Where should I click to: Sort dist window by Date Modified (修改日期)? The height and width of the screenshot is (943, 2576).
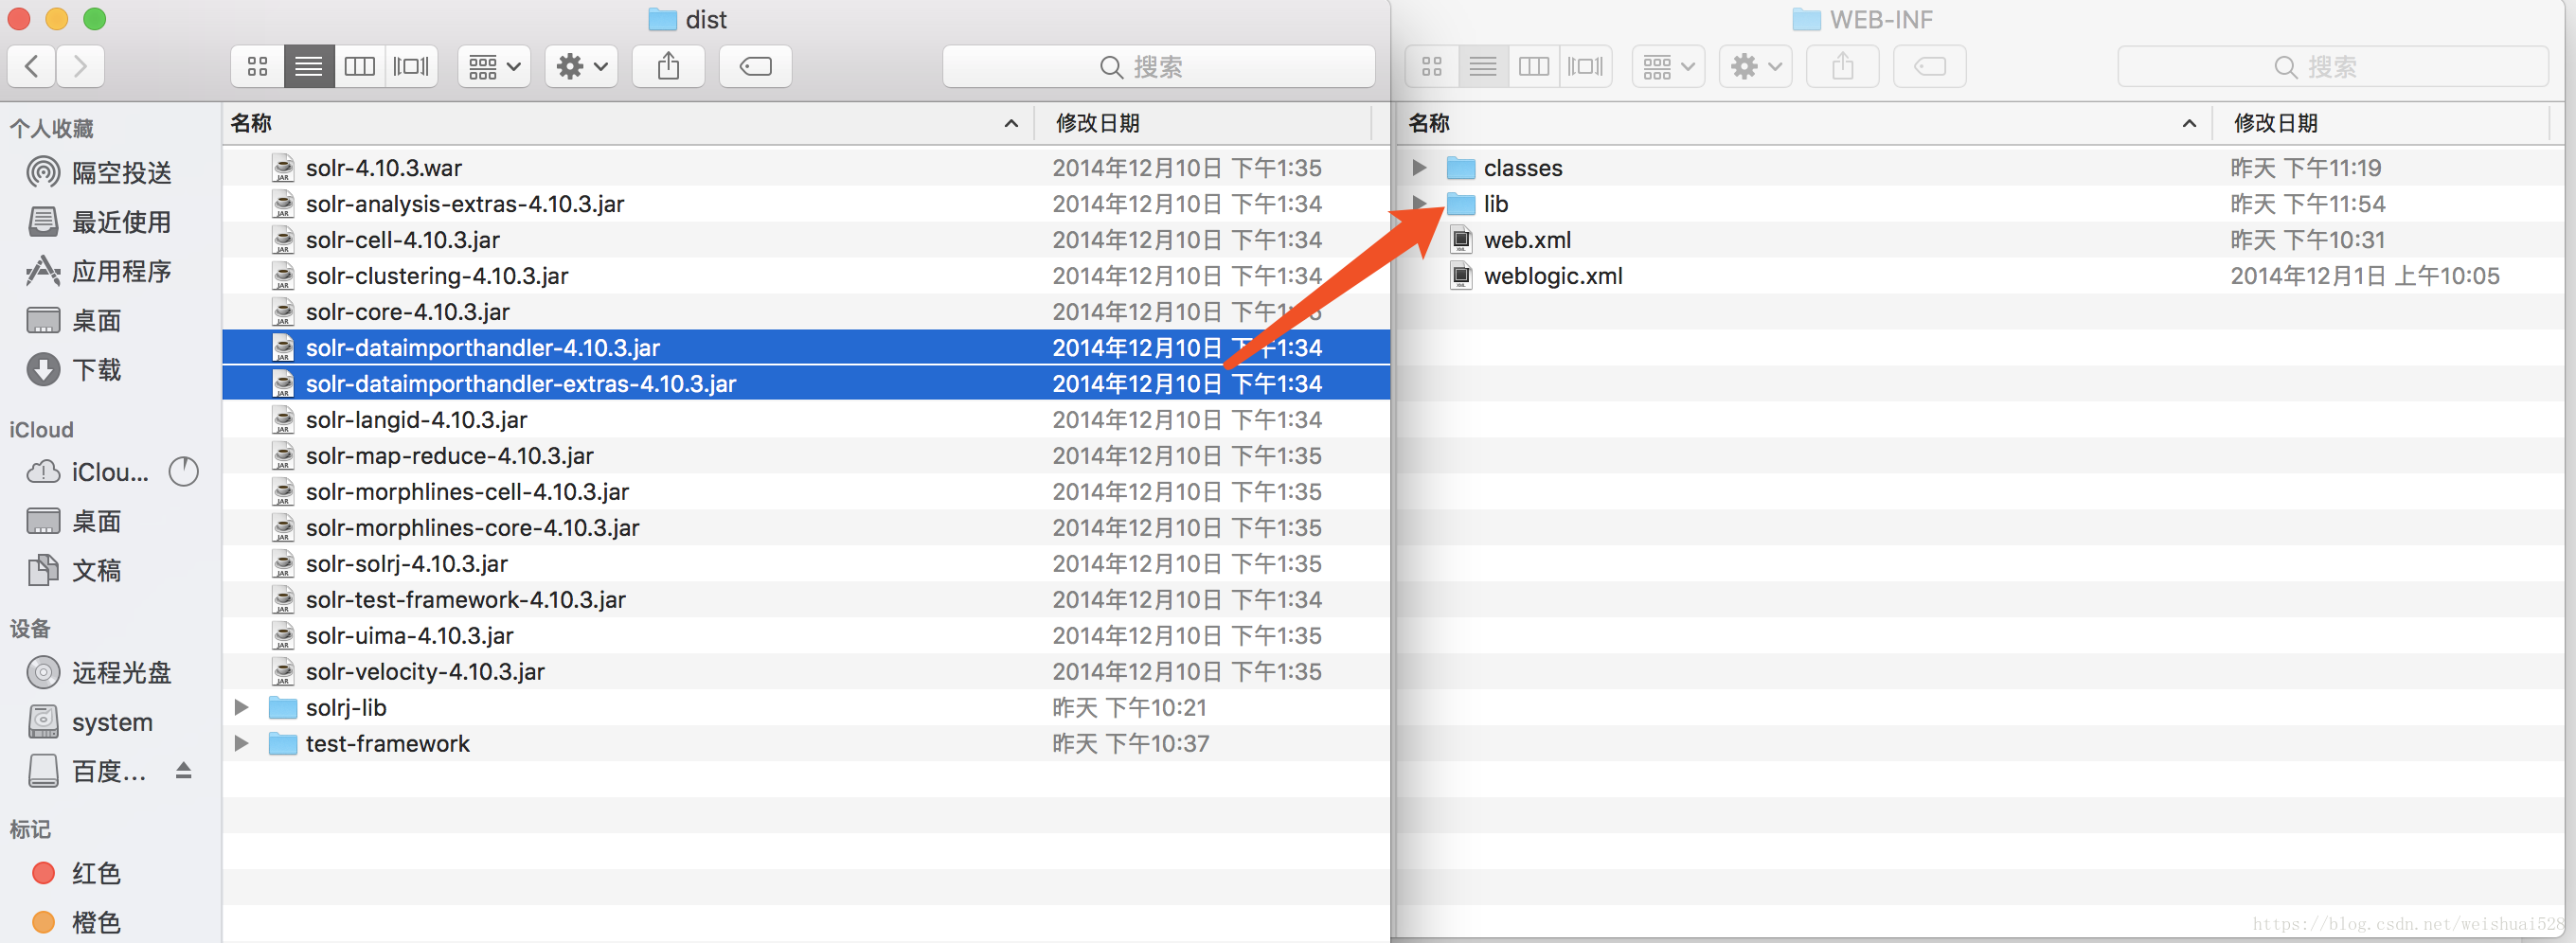(x=1203, y=123)
